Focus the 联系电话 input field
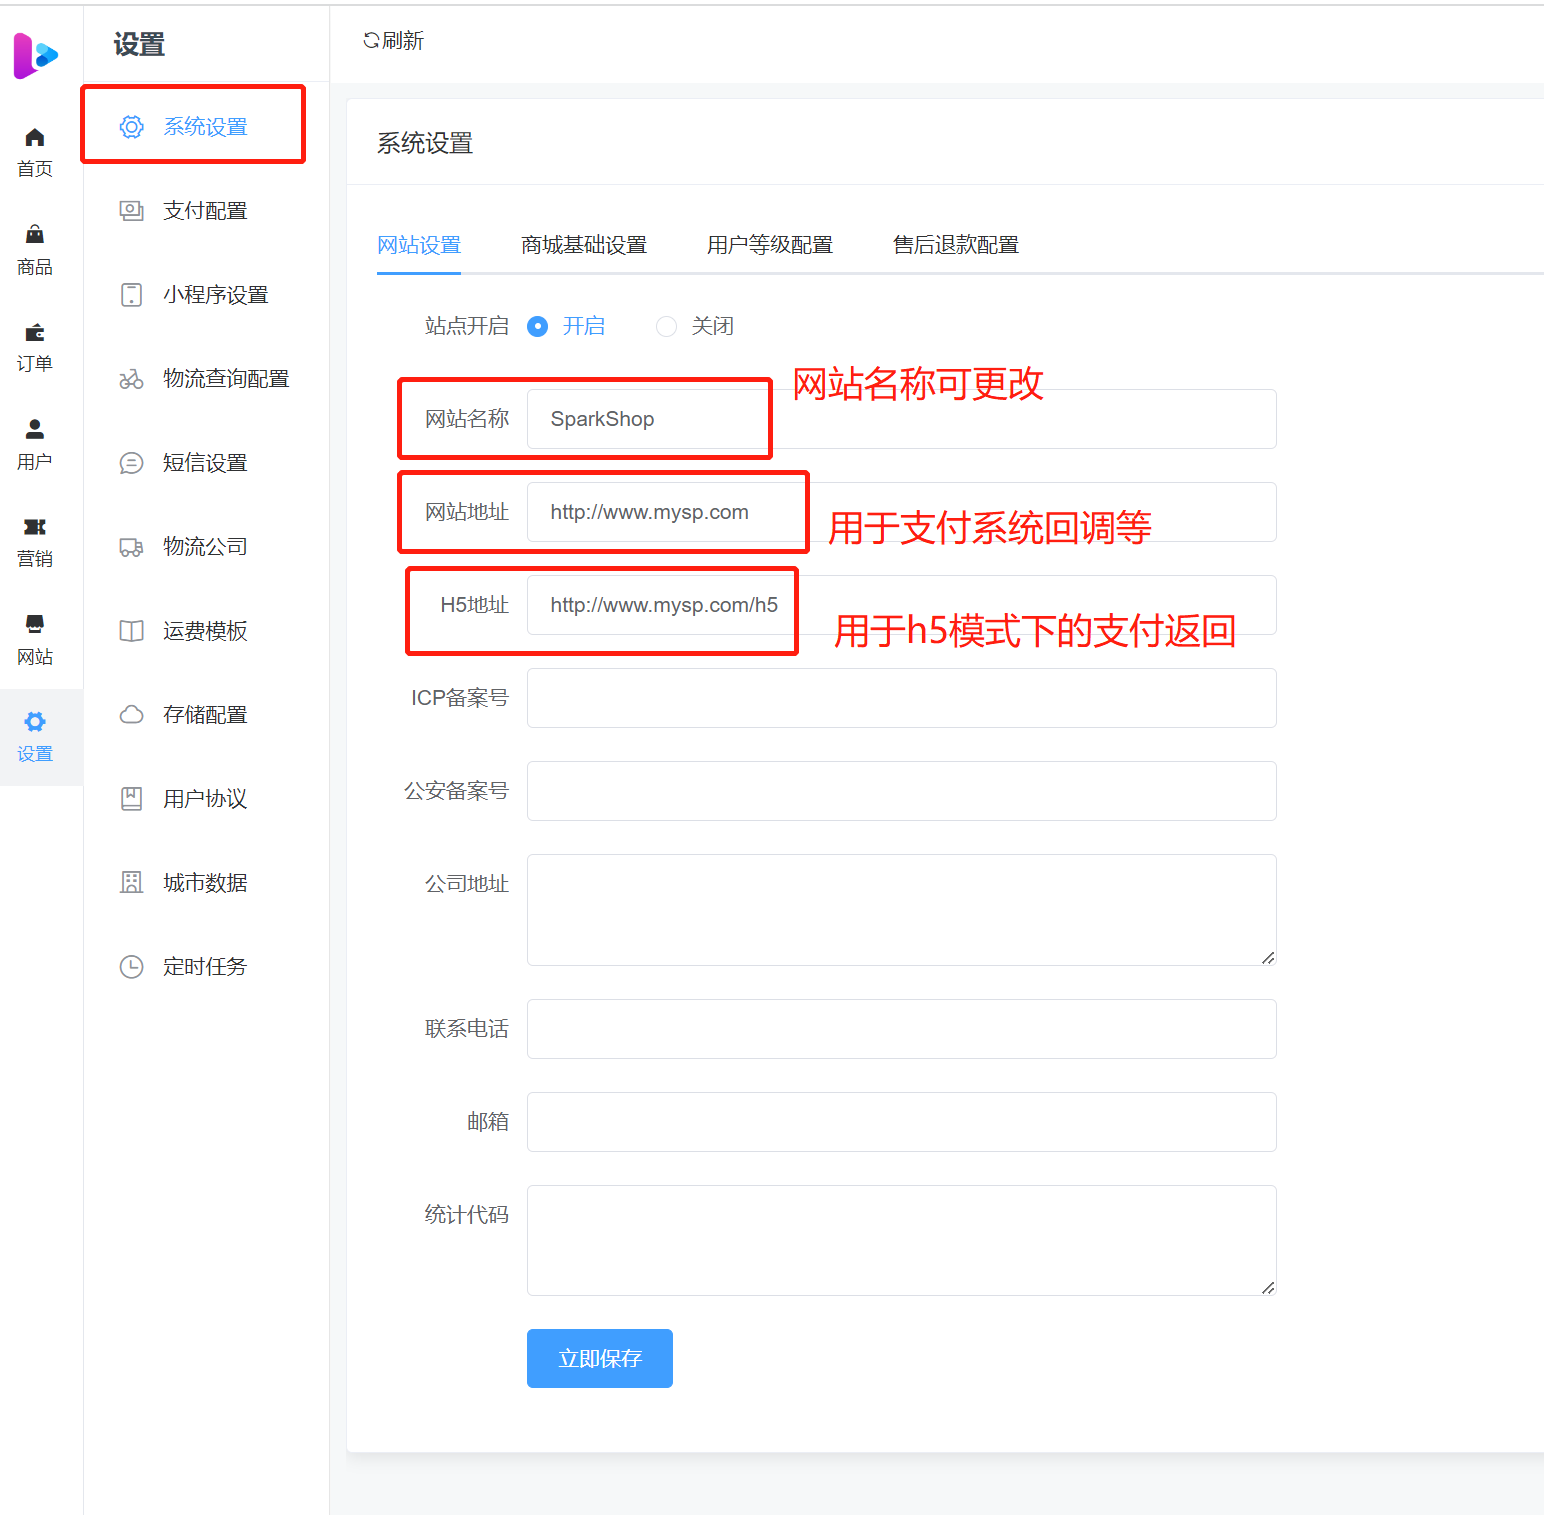 pos(902,1029)
